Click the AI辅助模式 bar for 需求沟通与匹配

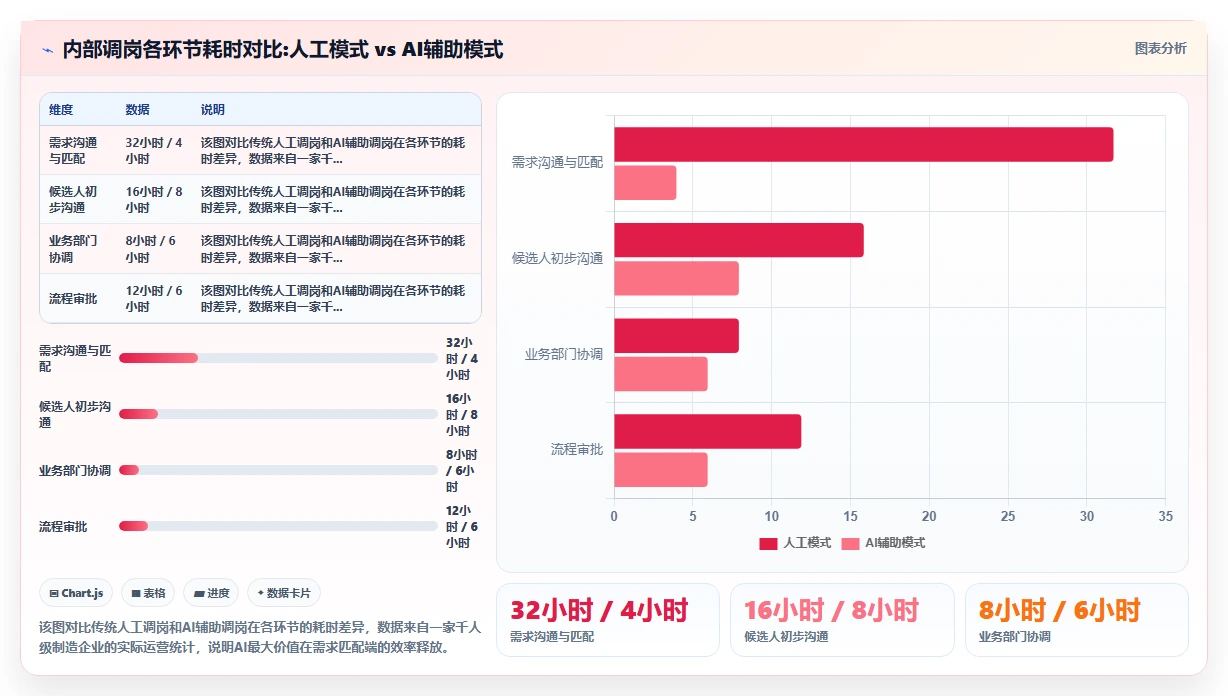(x=645, y=183)
